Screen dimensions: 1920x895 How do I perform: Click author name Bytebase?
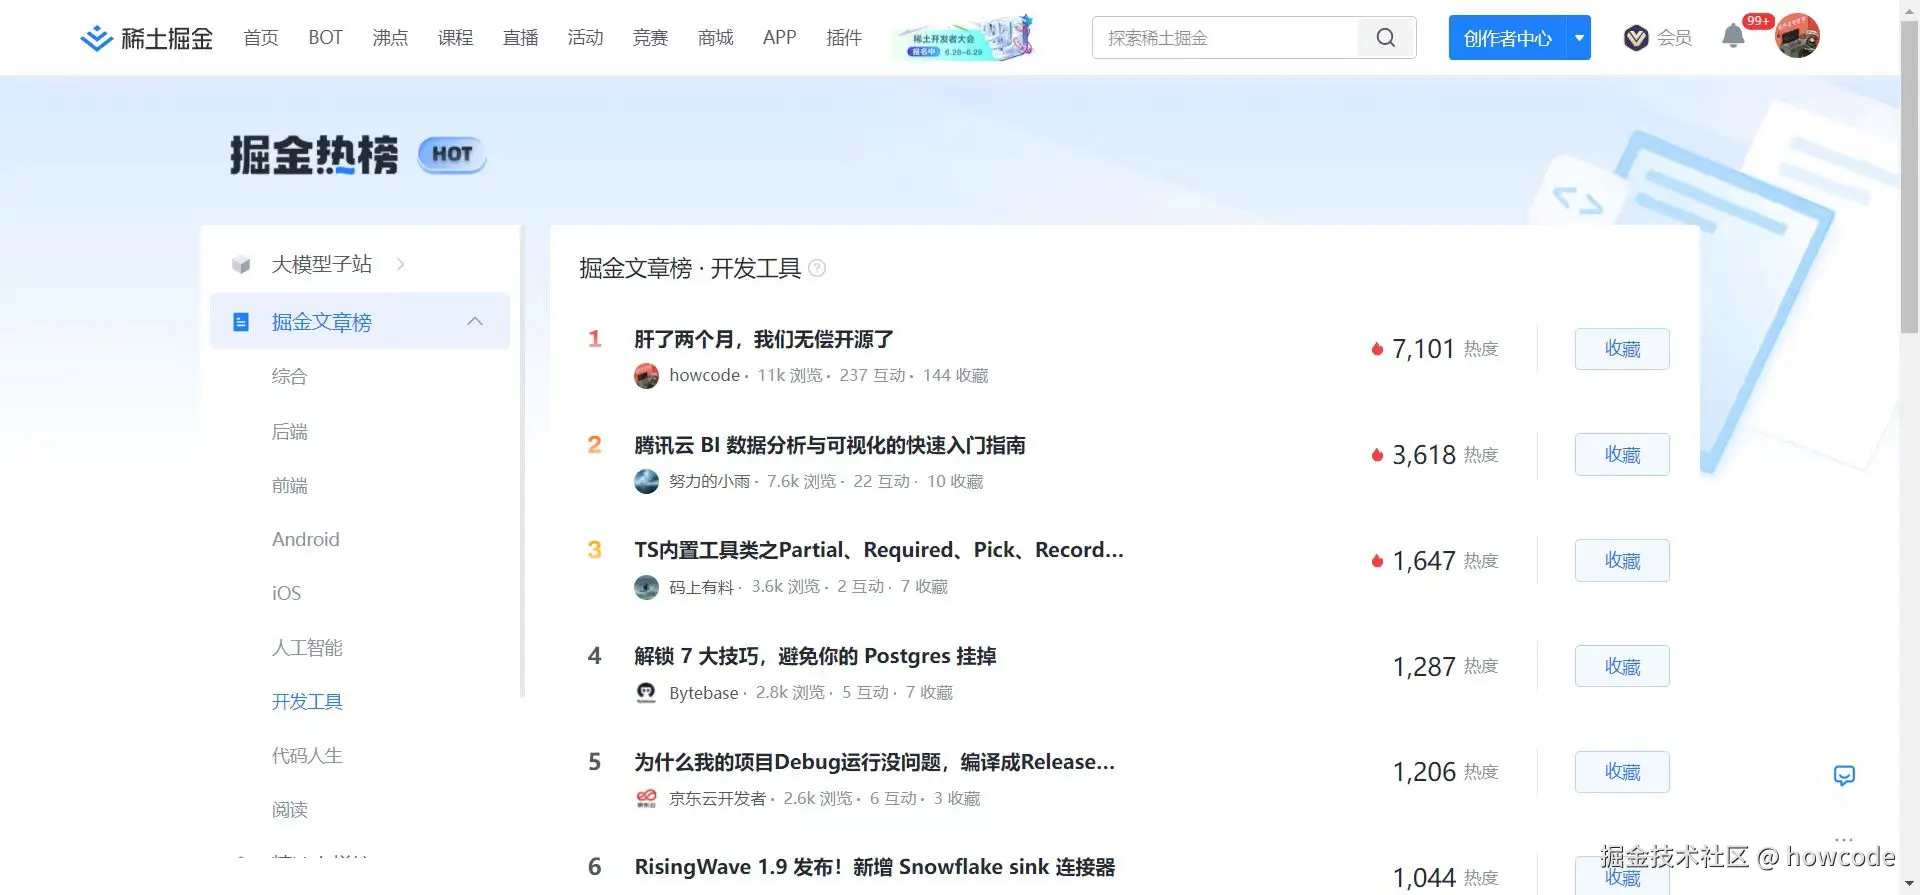click(x=703, y=693)
